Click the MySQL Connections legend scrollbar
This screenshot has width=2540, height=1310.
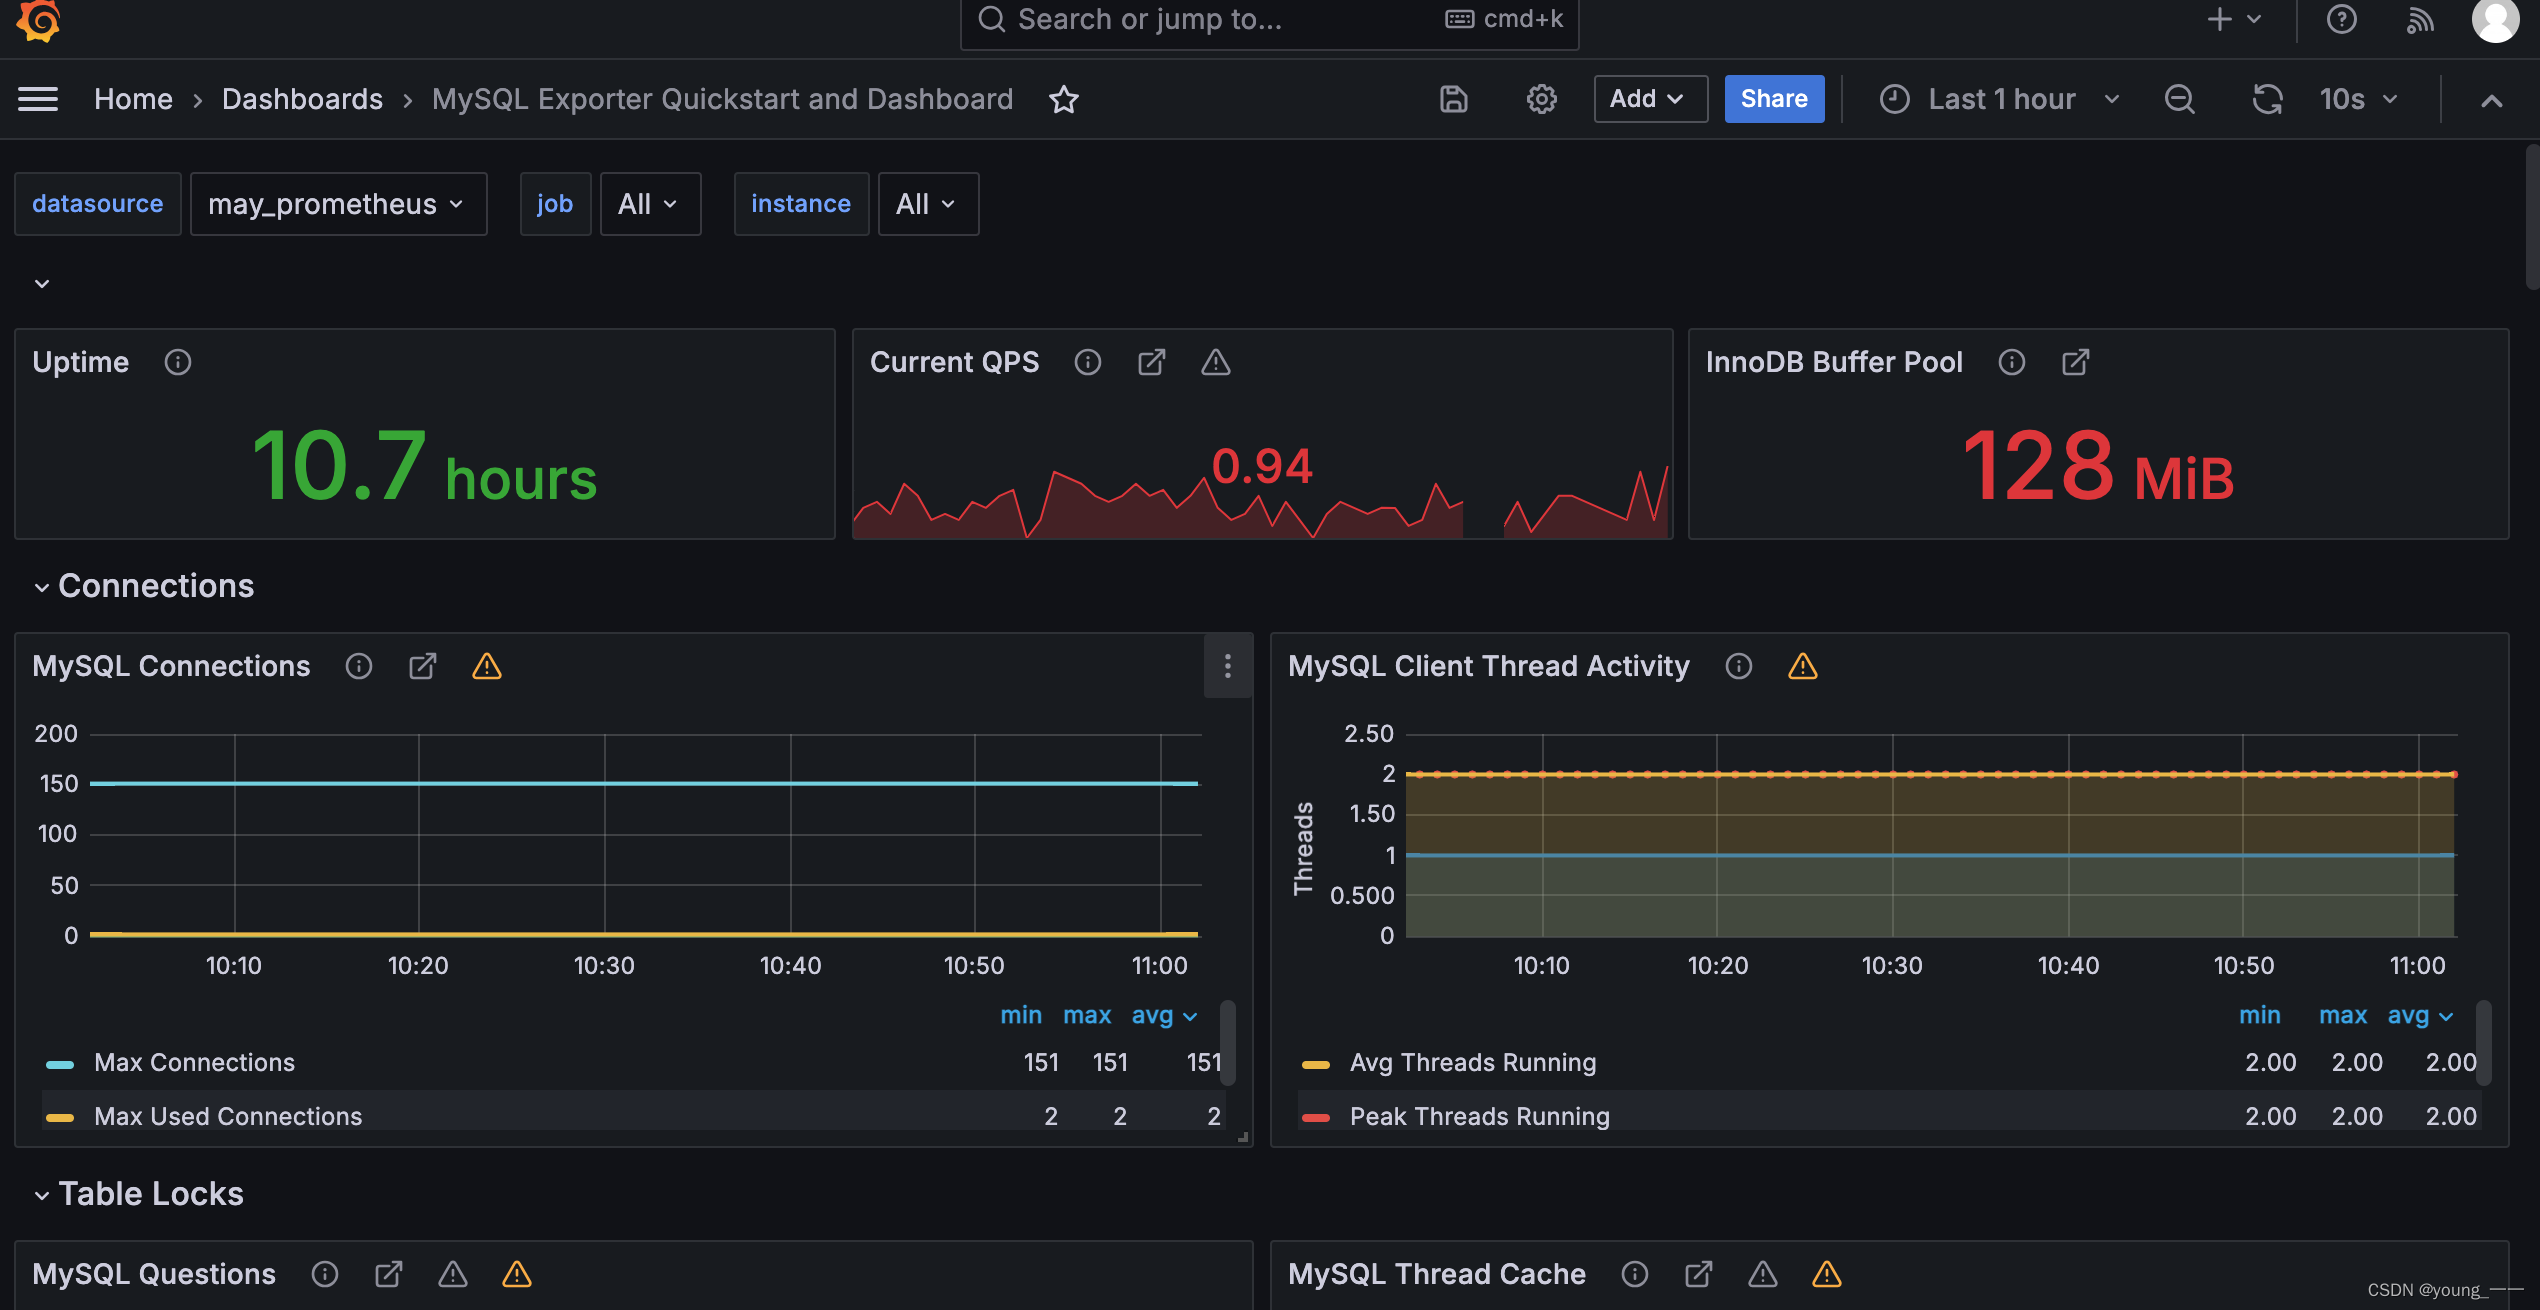(x=1228, y=1043)
